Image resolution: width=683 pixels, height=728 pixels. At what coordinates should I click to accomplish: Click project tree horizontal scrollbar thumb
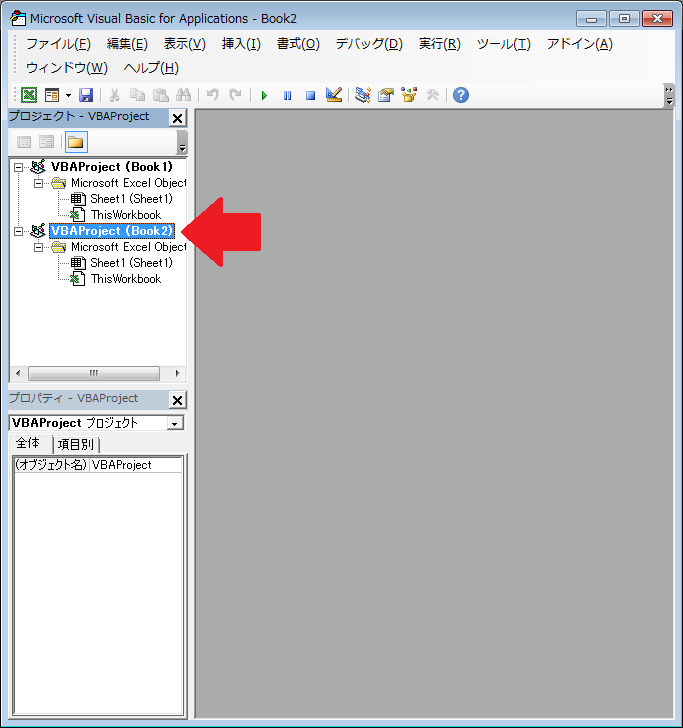coord(94,373)
